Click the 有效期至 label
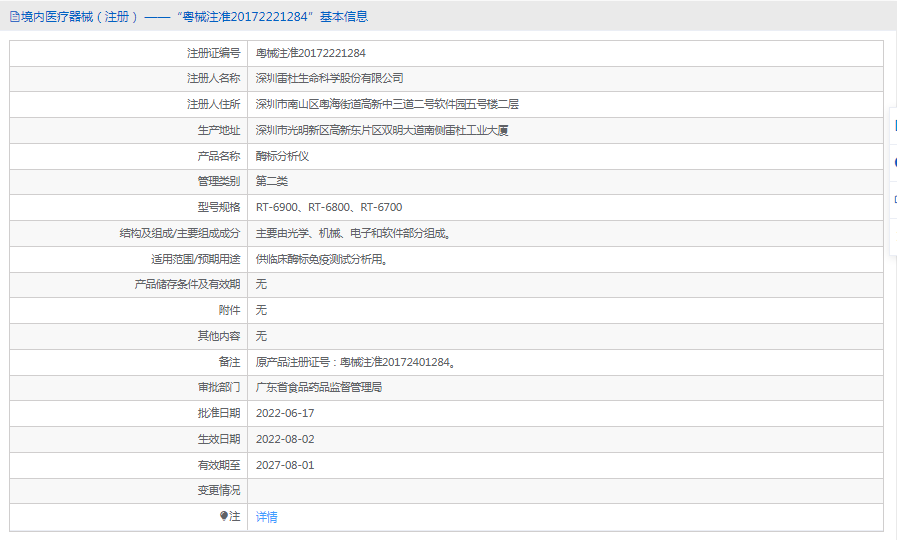Screen dimensions: 897x540 point(219,465)
